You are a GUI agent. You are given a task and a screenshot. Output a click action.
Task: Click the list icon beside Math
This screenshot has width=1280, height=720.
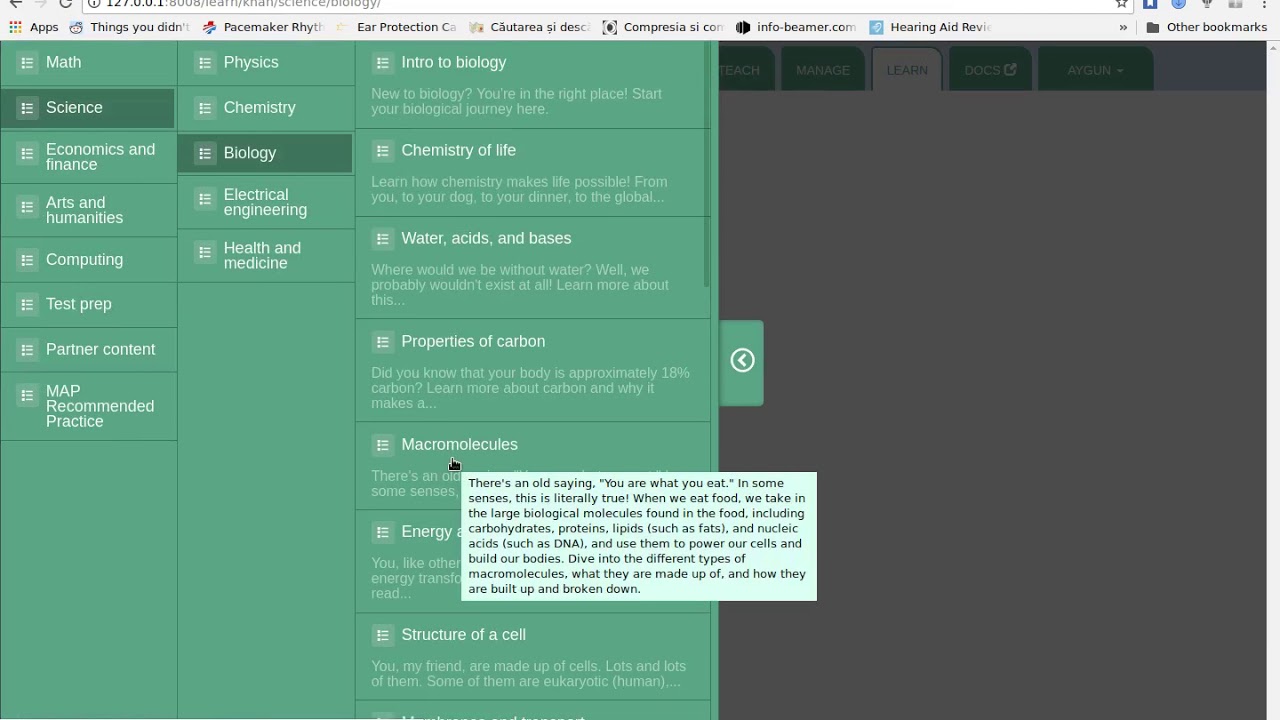(x=27, y=62)
